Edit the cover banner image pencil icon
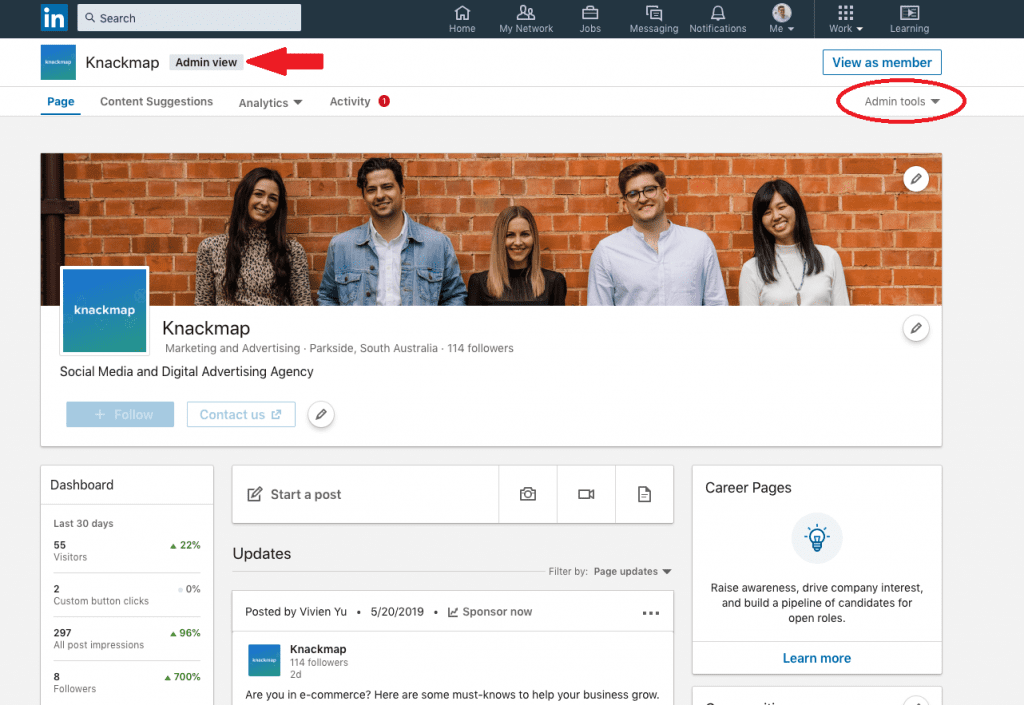The height and width of the screenshot is (705, 1024). tap(916, 178)
